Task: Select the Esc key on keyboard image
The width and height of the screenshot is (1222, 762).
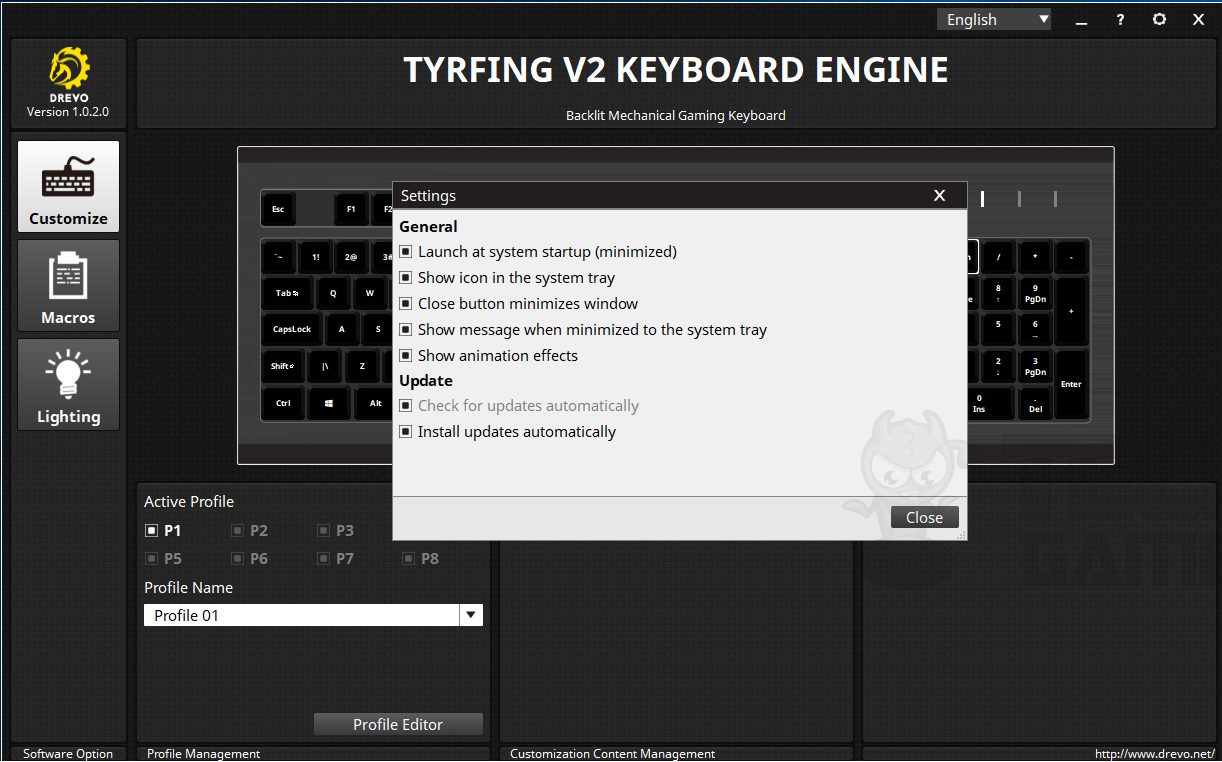Action: click(x=278, y=209)
